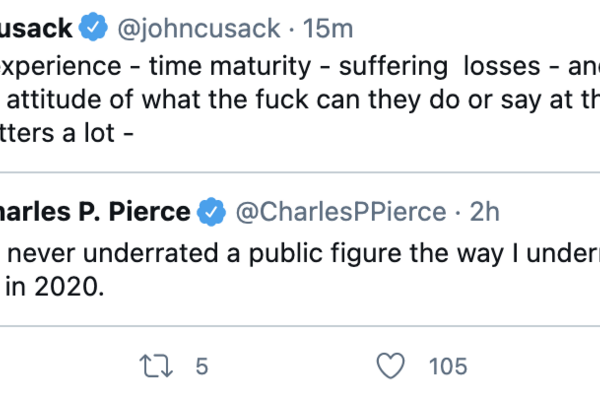600x400 pixels.
Task: Click Charles P. Pierce's verified badge
Action: [211, 211]
